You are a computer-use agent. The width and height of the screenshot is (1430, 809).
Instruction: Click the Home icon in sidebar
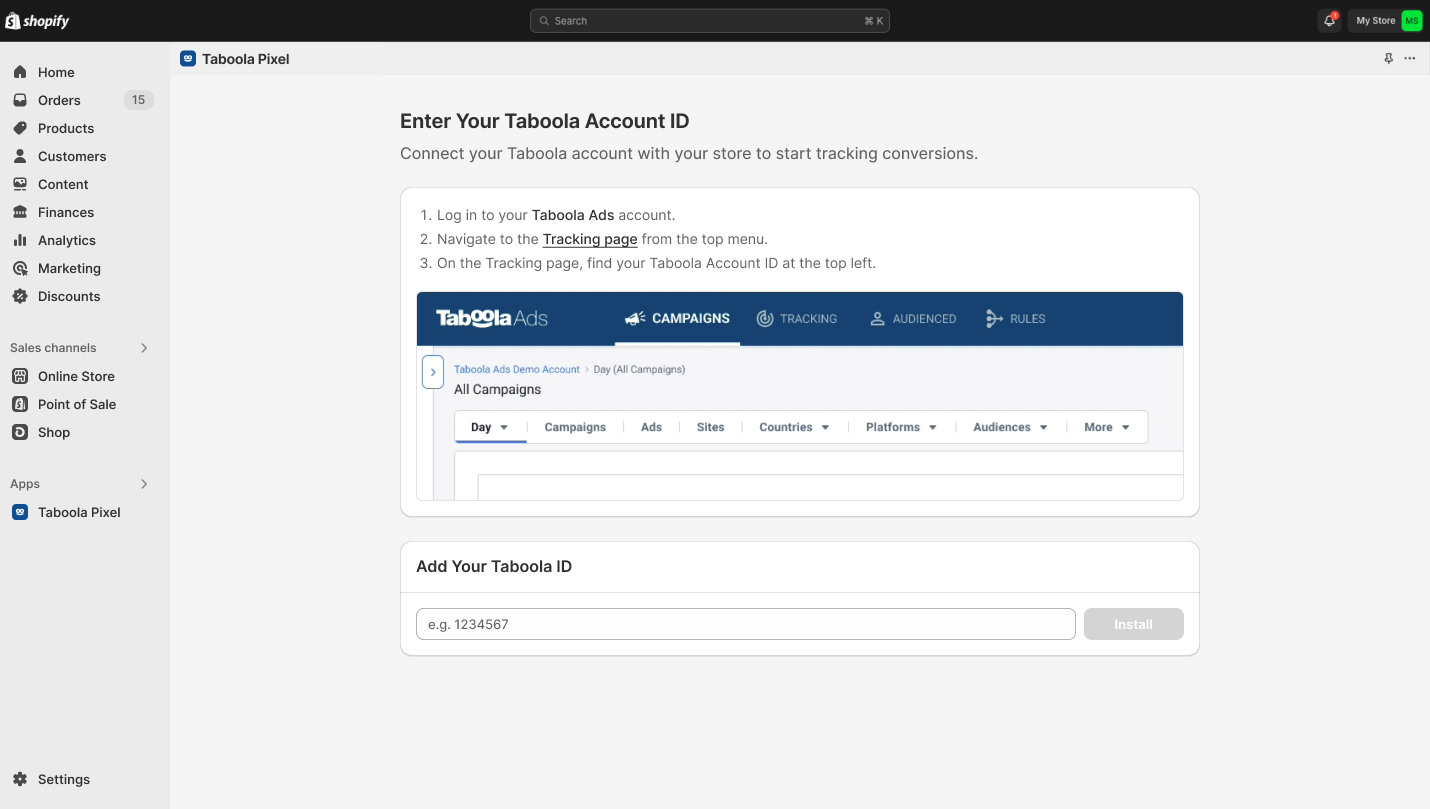coord(20,72)
